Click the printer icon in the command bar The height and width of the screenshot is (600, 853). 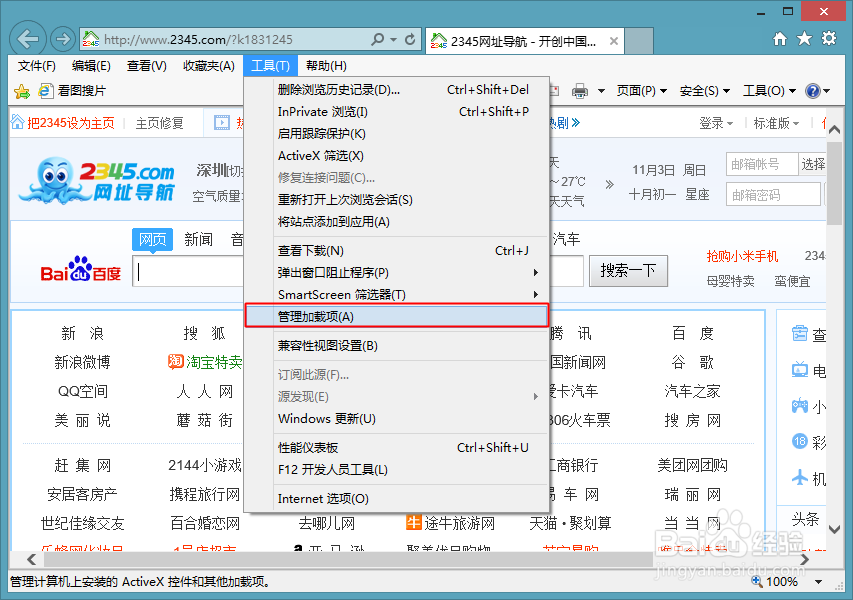(580, 91)
